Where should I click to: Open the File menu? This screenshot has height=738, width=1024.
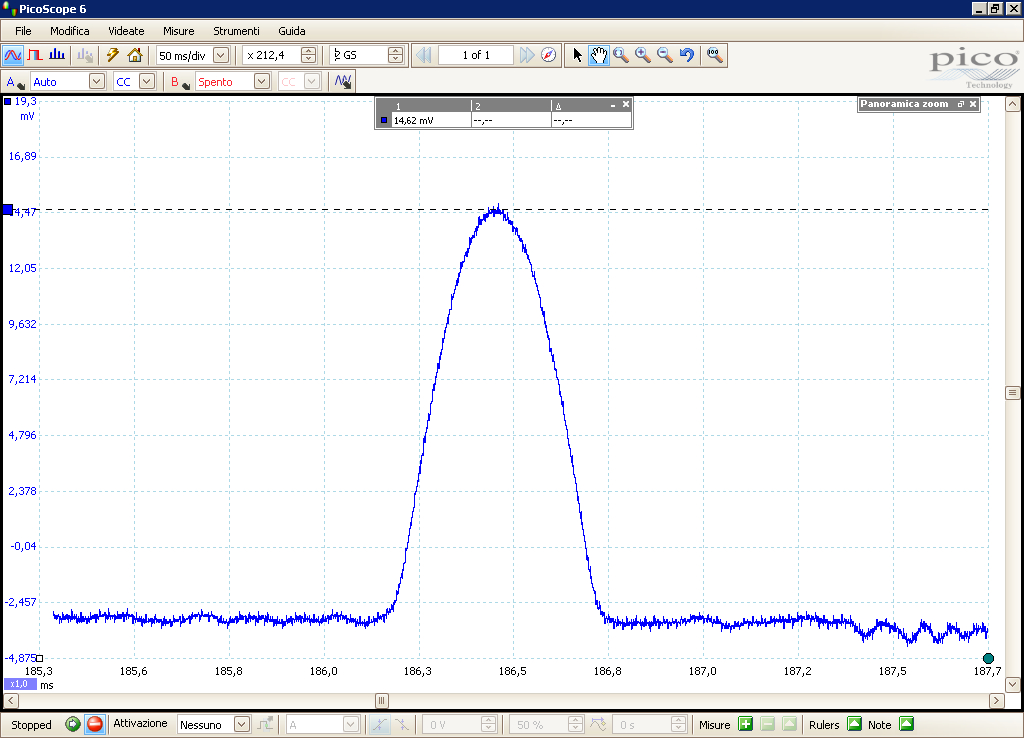(24, 31)
